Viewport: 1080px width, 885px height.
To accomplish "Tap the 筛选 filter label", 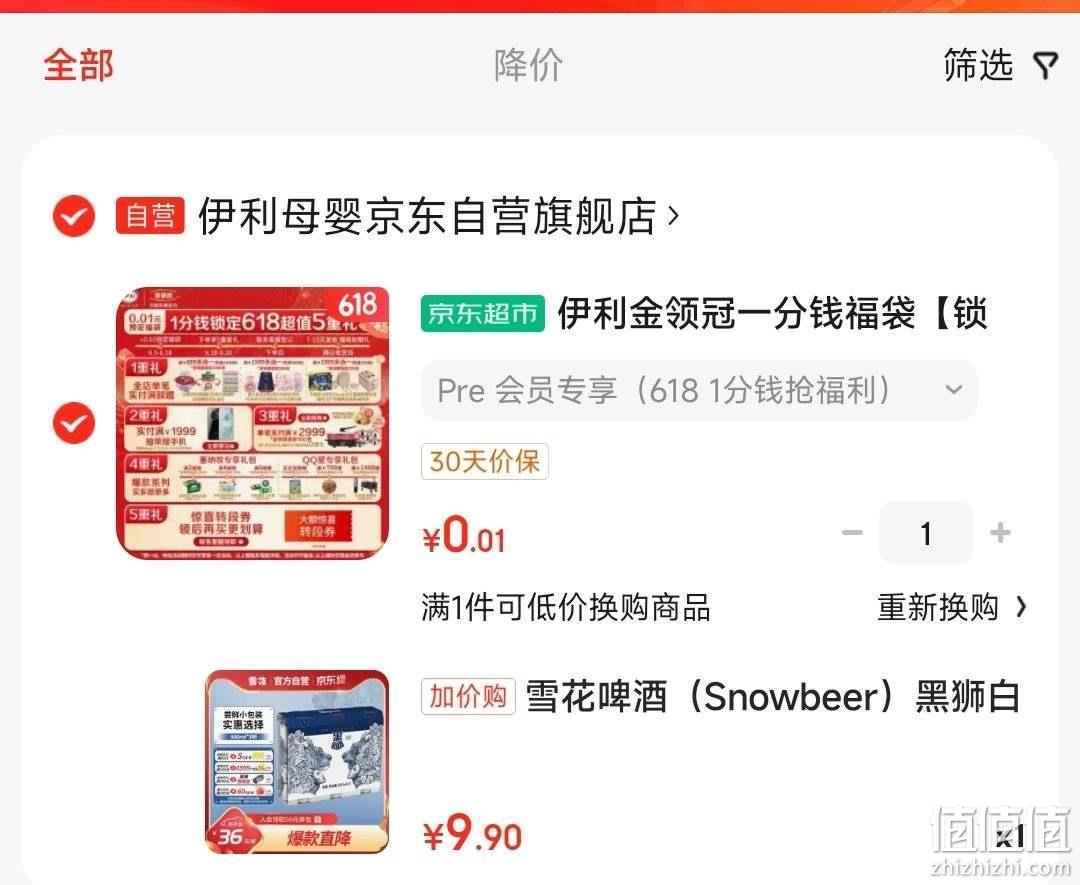I will pyautogui.click(x=978, y=66).
